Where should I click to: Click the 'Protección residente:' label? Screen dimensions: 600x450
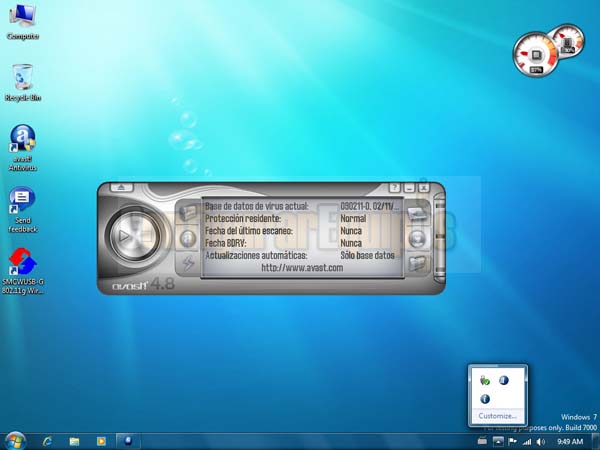[x=243, y=218]
